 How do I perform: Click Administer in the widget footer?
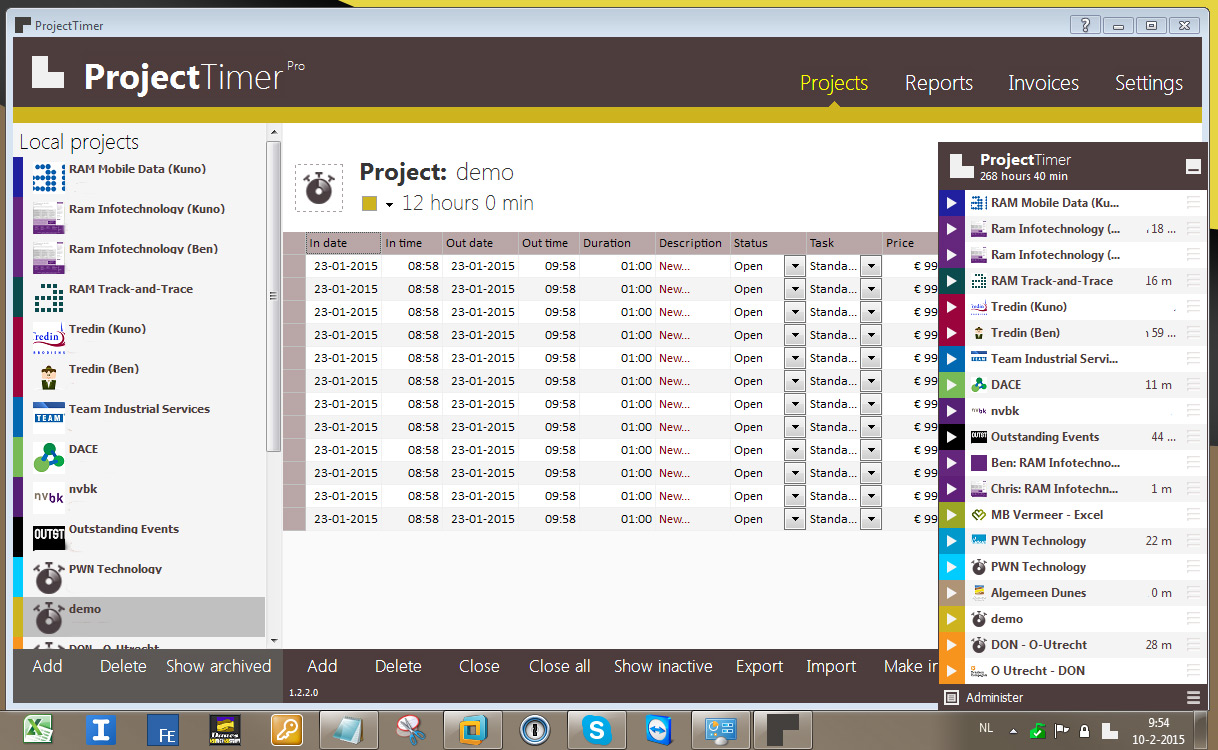coord(994,697)
